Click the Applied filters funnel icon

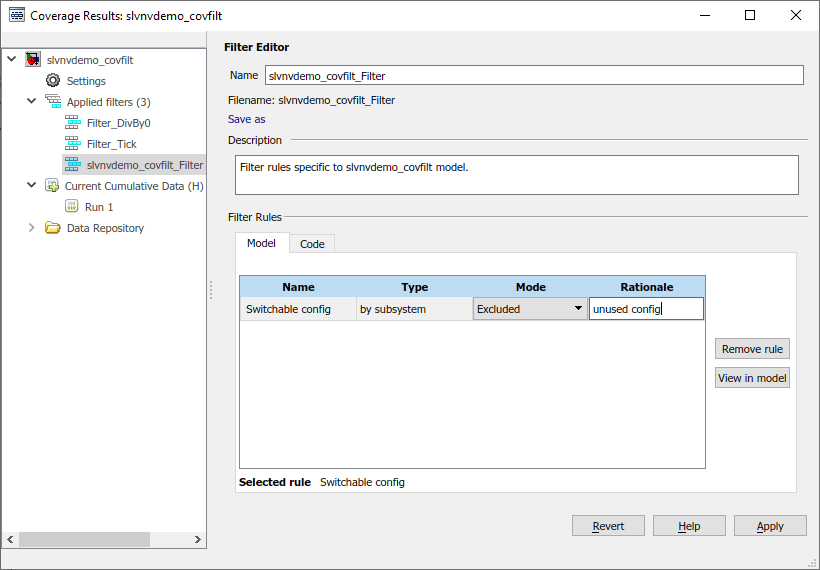[53, 102]
